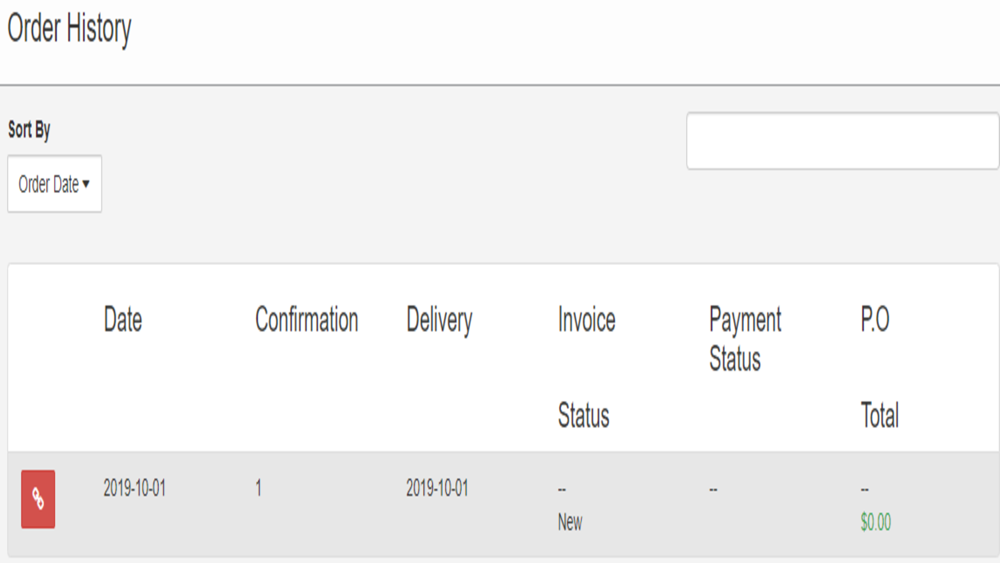The width and height of the screenshot is (1000, 563).
Task: Click the green $0.00 total amount
Action: click(876, 522)
